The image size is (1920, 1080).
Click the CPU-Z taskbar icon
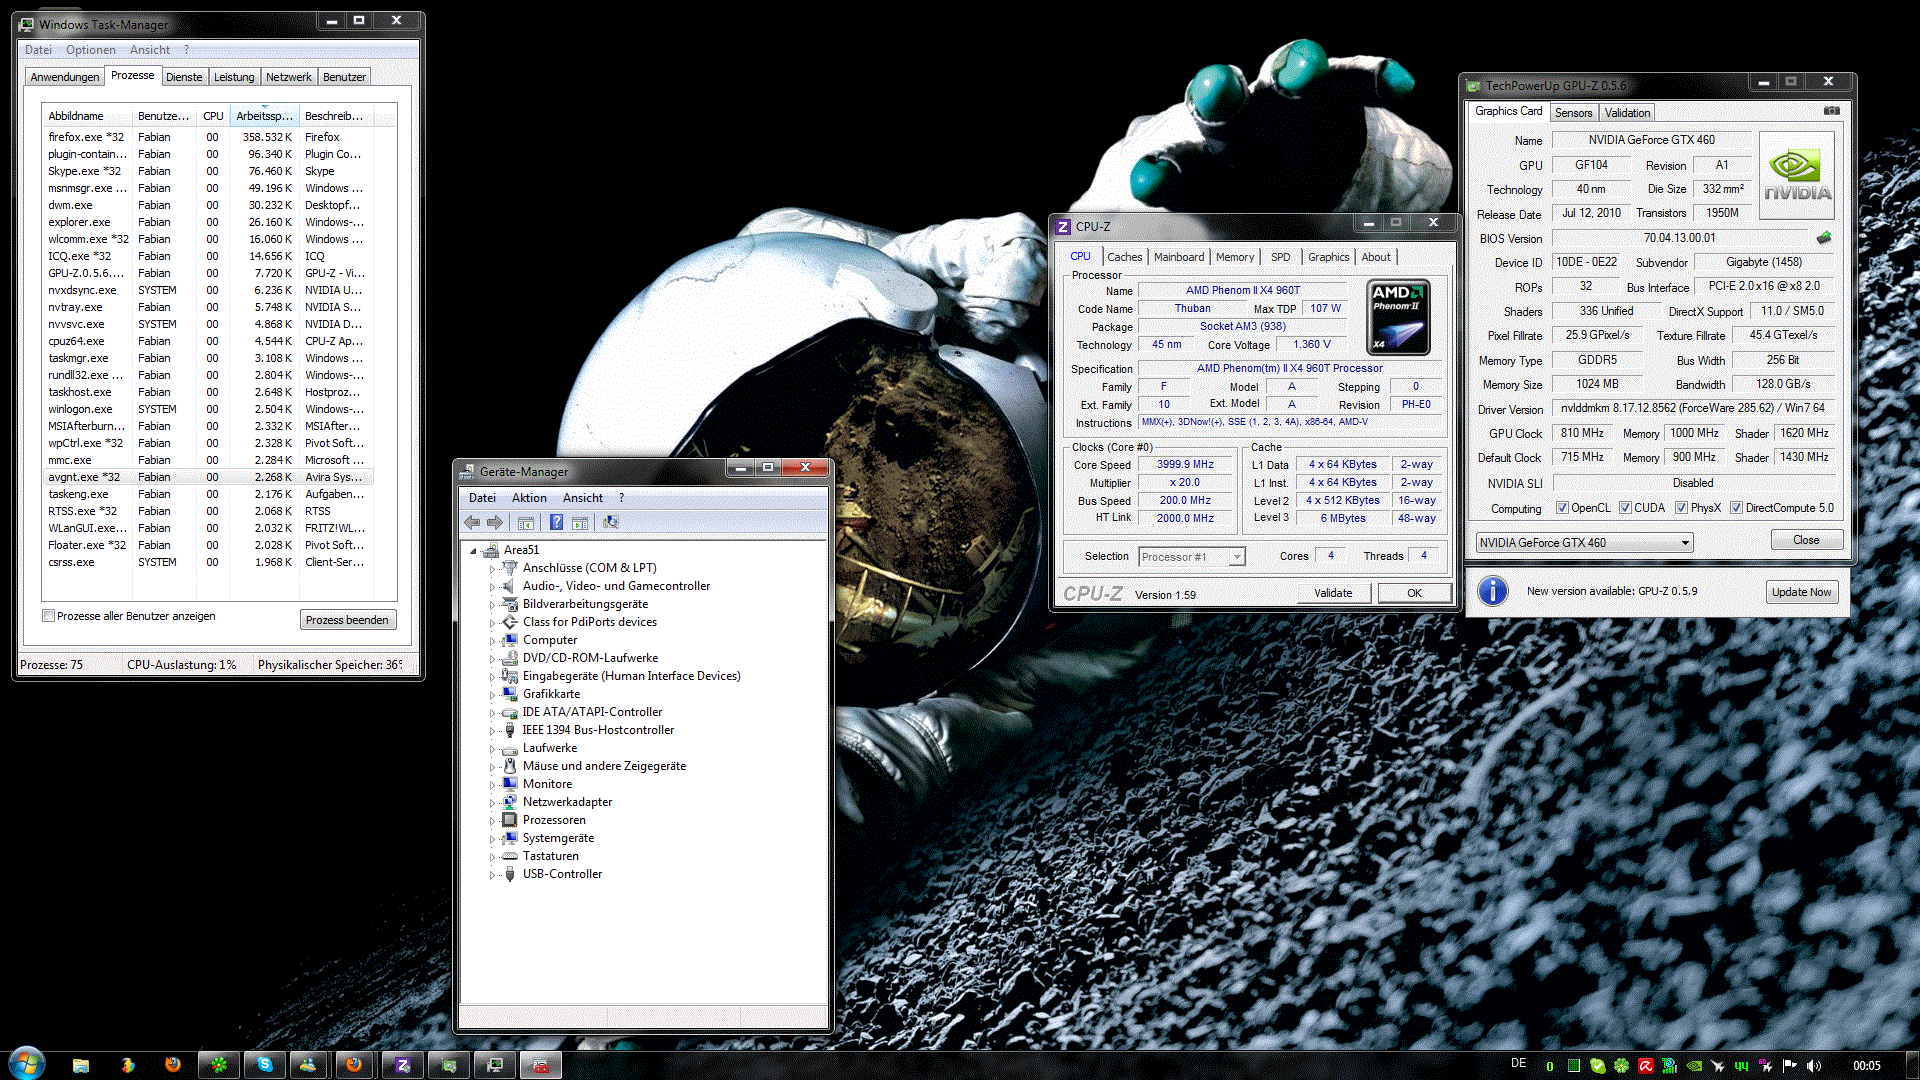pyautogui.click(x=403, y=1065)
